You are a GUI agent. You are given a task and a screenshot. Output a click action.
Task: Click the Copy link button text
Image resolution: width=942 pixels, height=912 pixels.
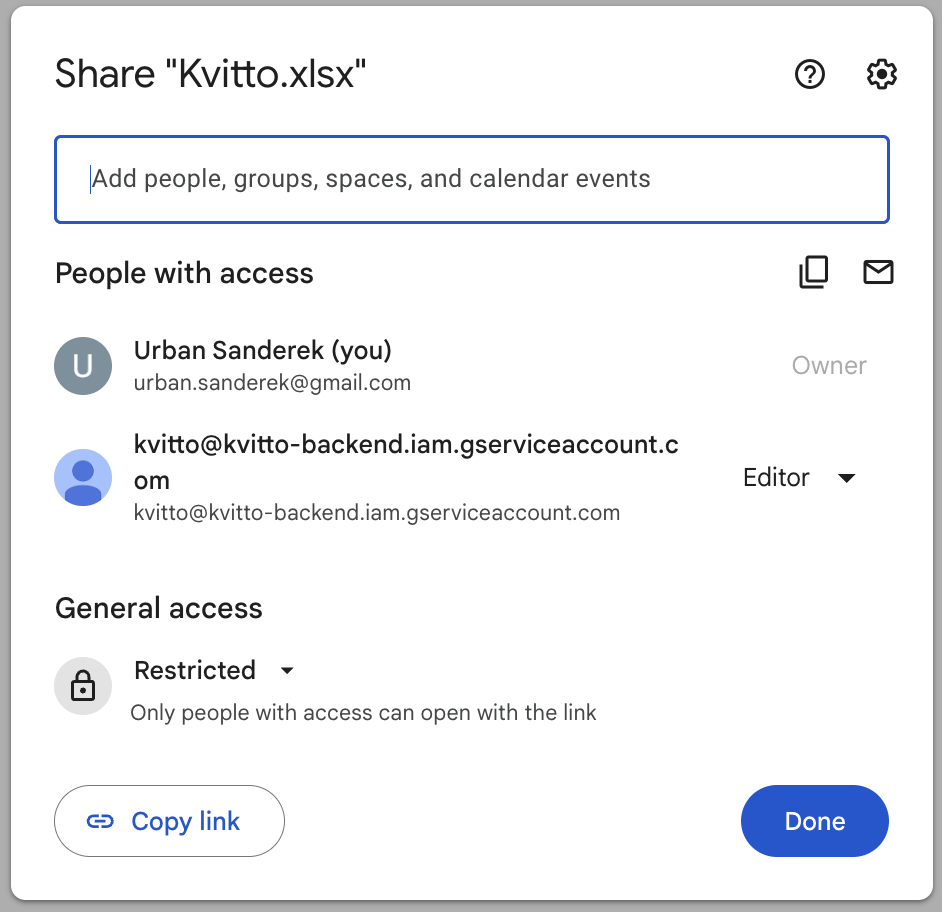[186, 821]
